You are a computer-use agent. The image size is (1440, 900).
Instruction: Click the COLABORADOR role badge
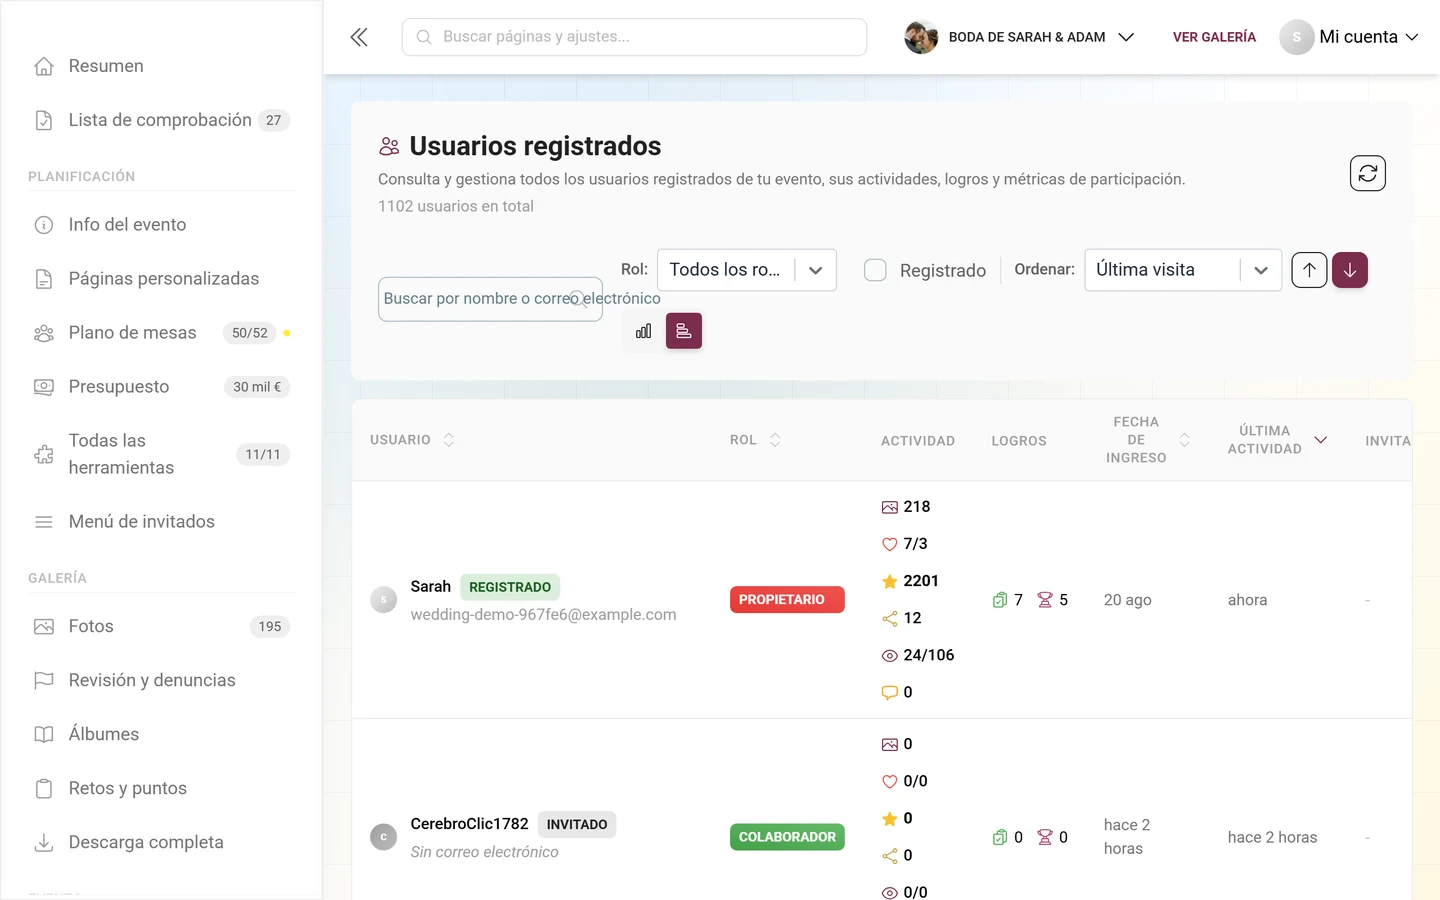[x=787, y=837]
